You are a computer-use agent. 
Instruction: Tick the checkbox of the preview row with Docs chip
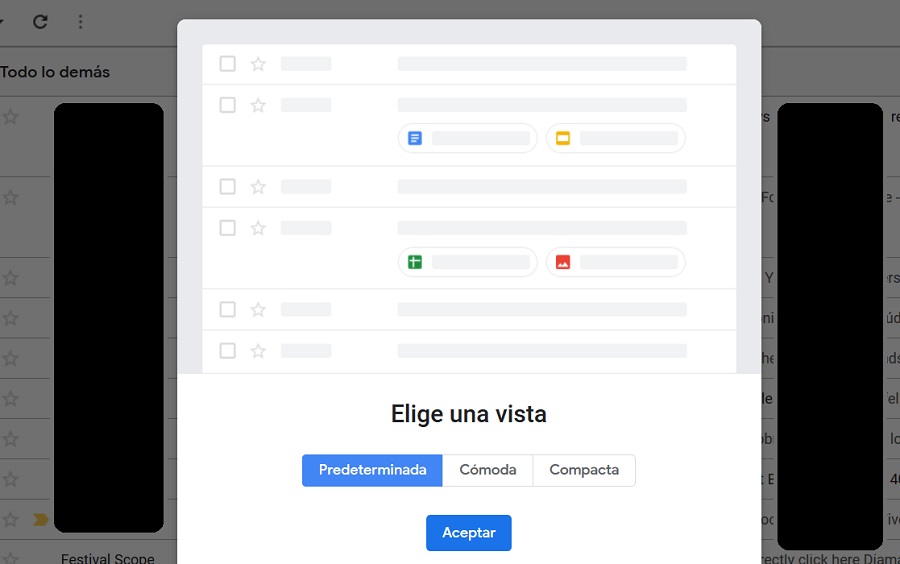pos(227,105)
